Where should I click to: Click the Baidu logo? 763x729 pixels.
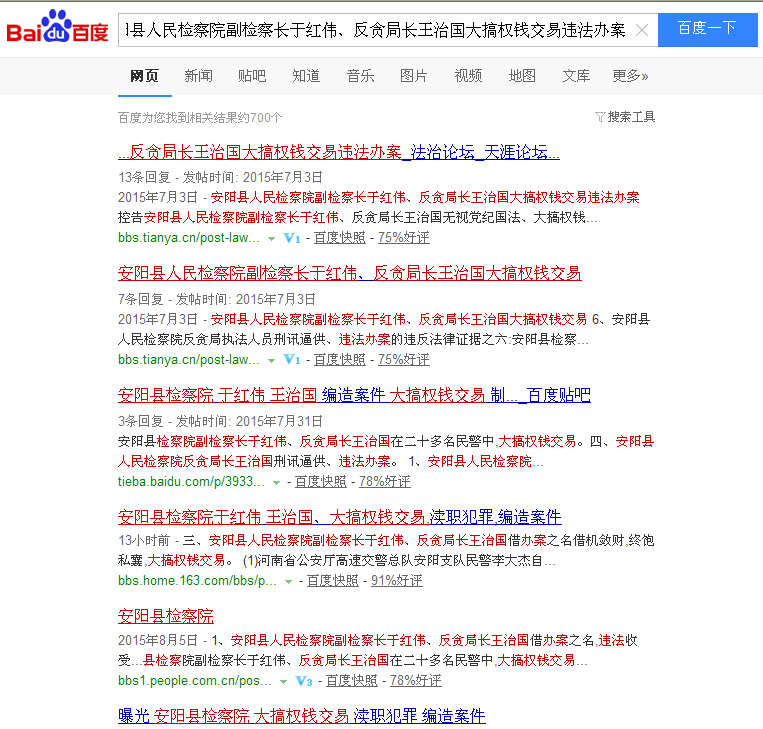tap(58, 30)
